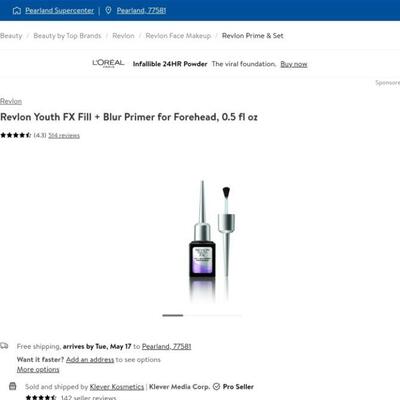Navigate to Revlon Face Makeup breadcrumb
Image resolution: width=400 pixels, height=400 pixels.
(178, 36)
